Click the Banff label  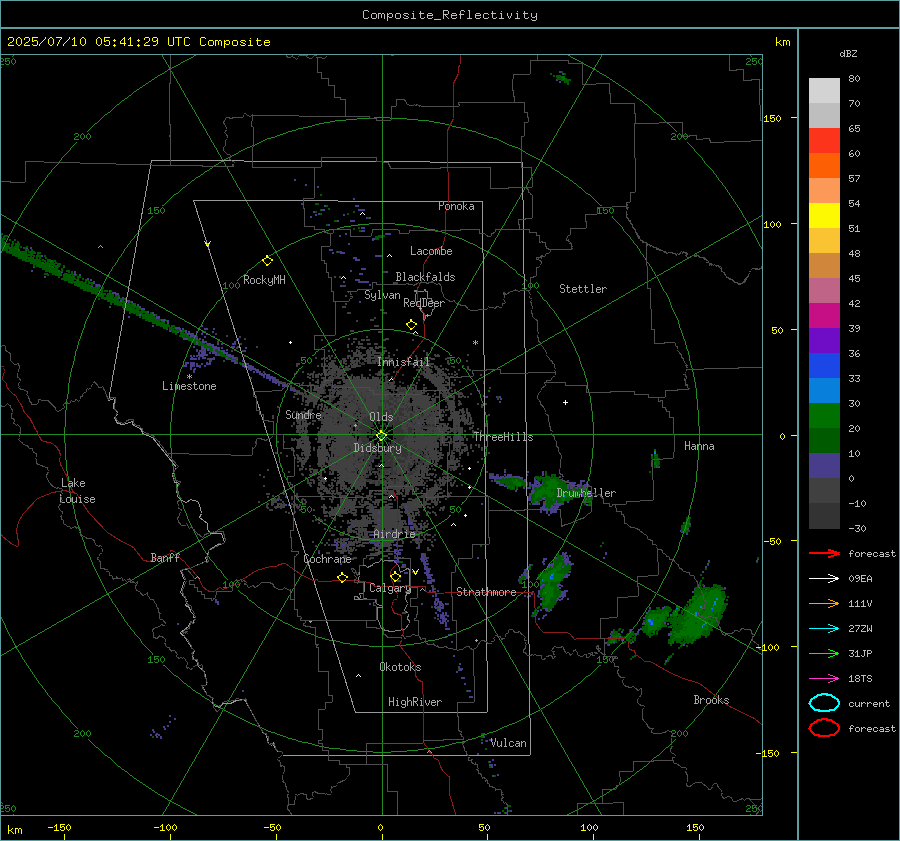pos(165,558)
